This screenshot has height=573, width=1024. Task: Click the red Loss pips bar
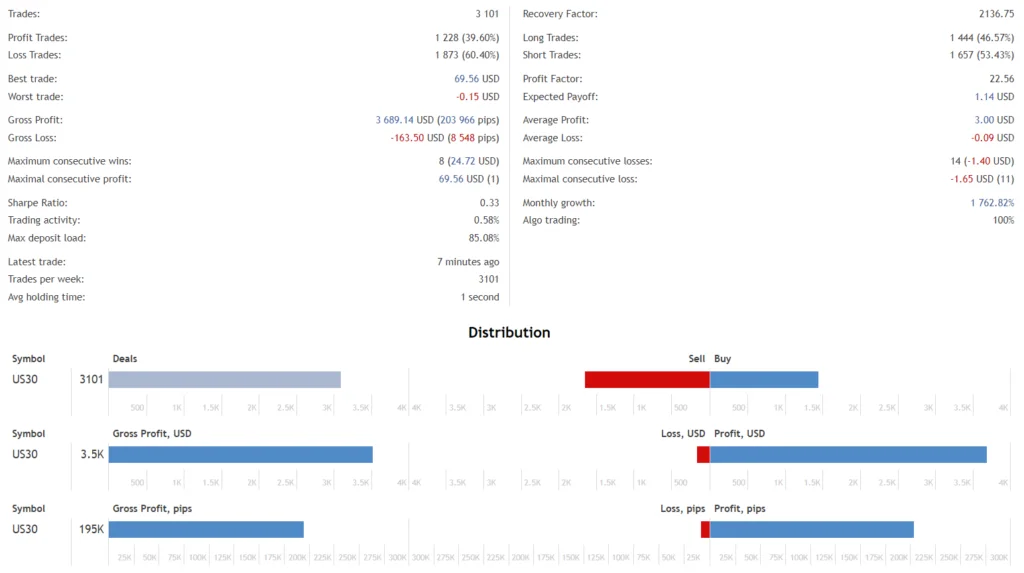click(705, 530)
